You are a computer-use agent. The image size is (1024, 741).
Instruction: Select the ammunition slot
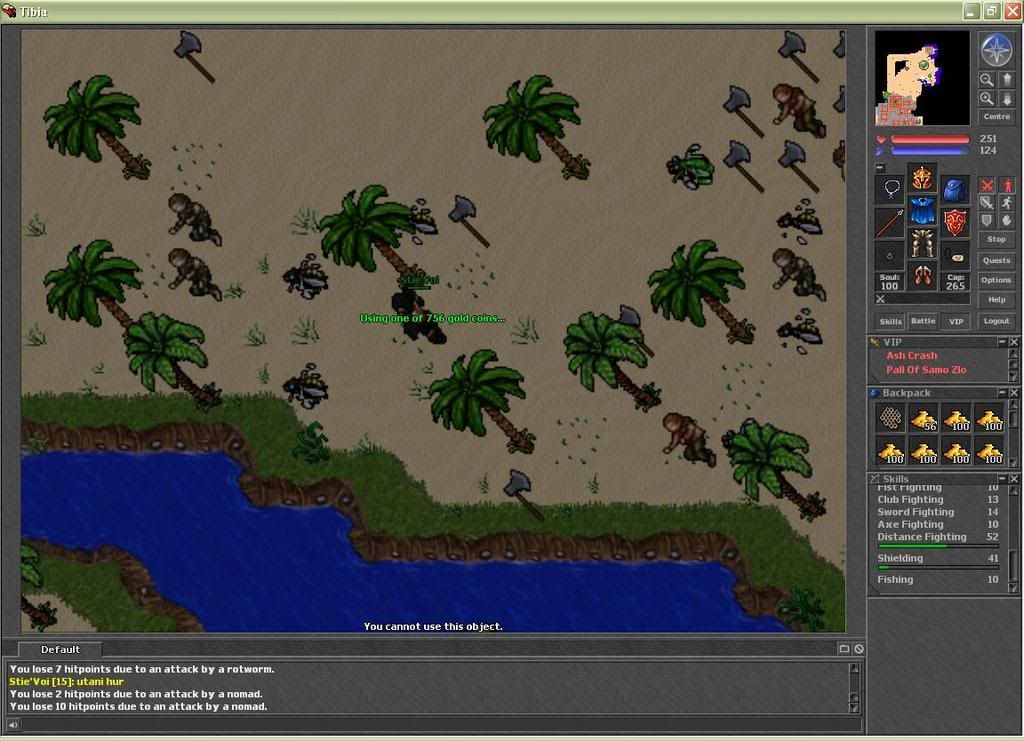tap(955, 255)
